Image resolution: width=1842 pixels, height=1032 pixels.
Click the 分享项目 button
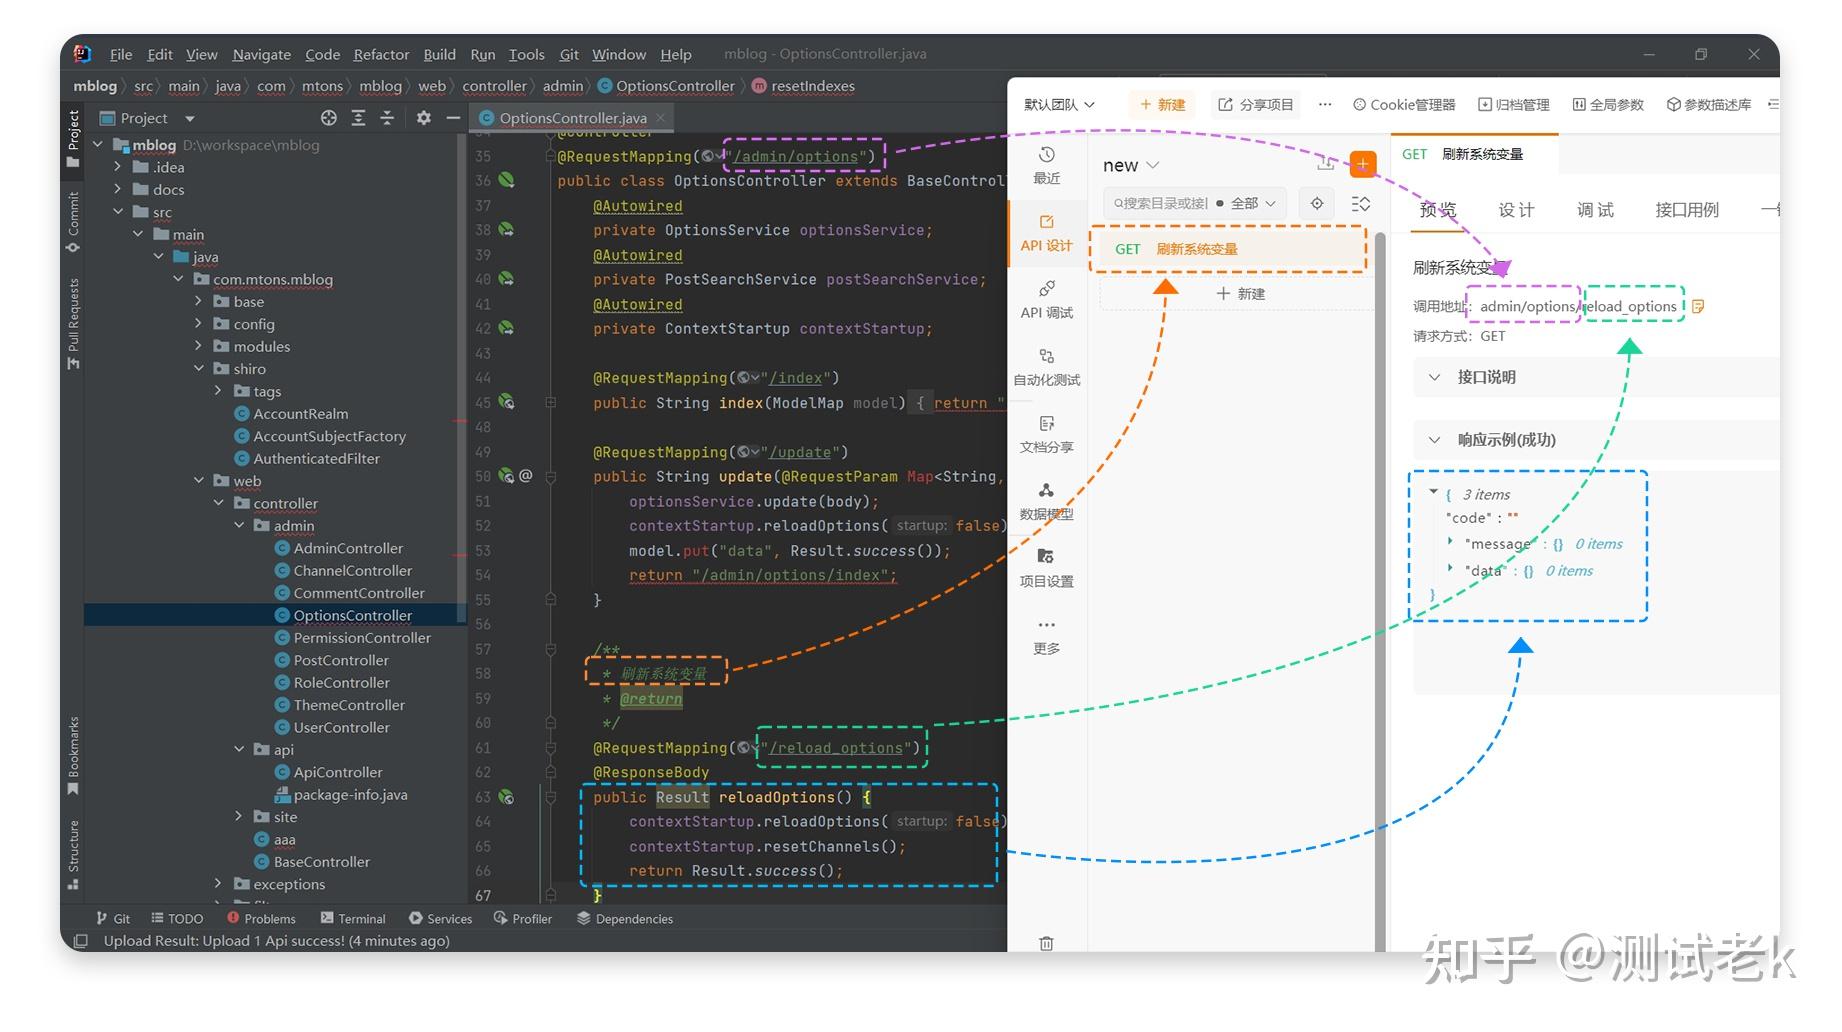tap(1255, 104)
